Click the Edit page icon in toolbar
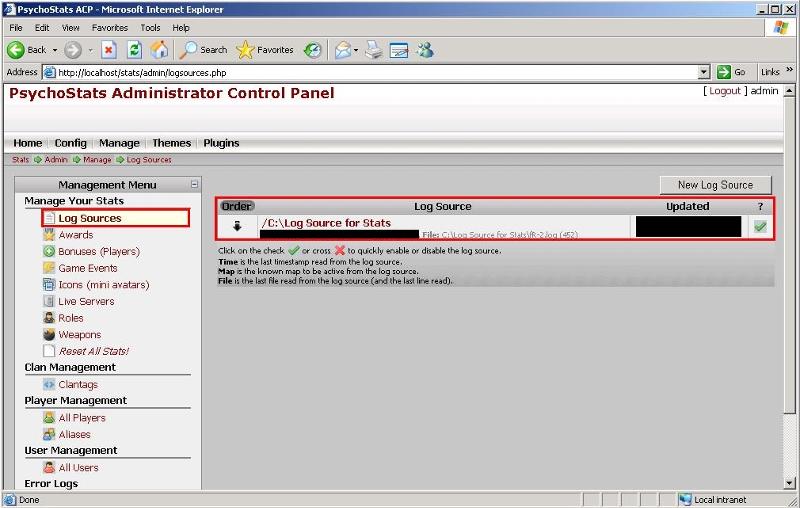The width and height of the screenshot is (800, 508). click(x=399, y=50)
